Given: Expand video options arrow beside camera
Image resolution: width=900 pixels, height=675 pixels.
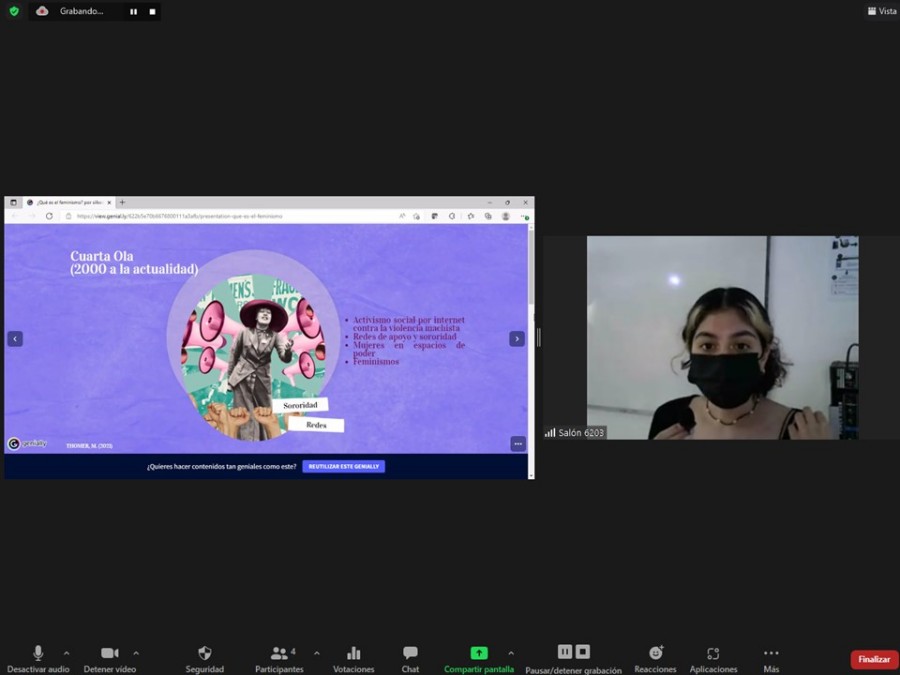Looking at the screenshot, I should (x=136, y=653).
